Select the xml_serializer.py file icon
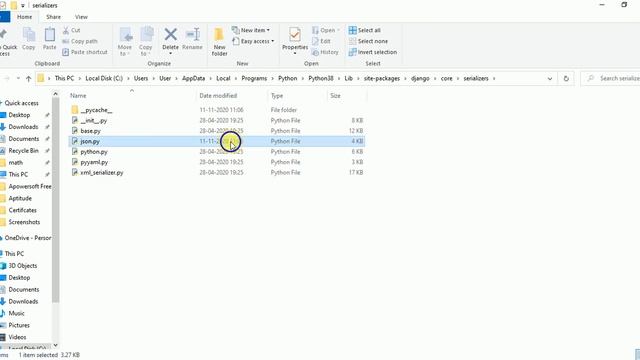The image size is (640, 360). [74, 172]
